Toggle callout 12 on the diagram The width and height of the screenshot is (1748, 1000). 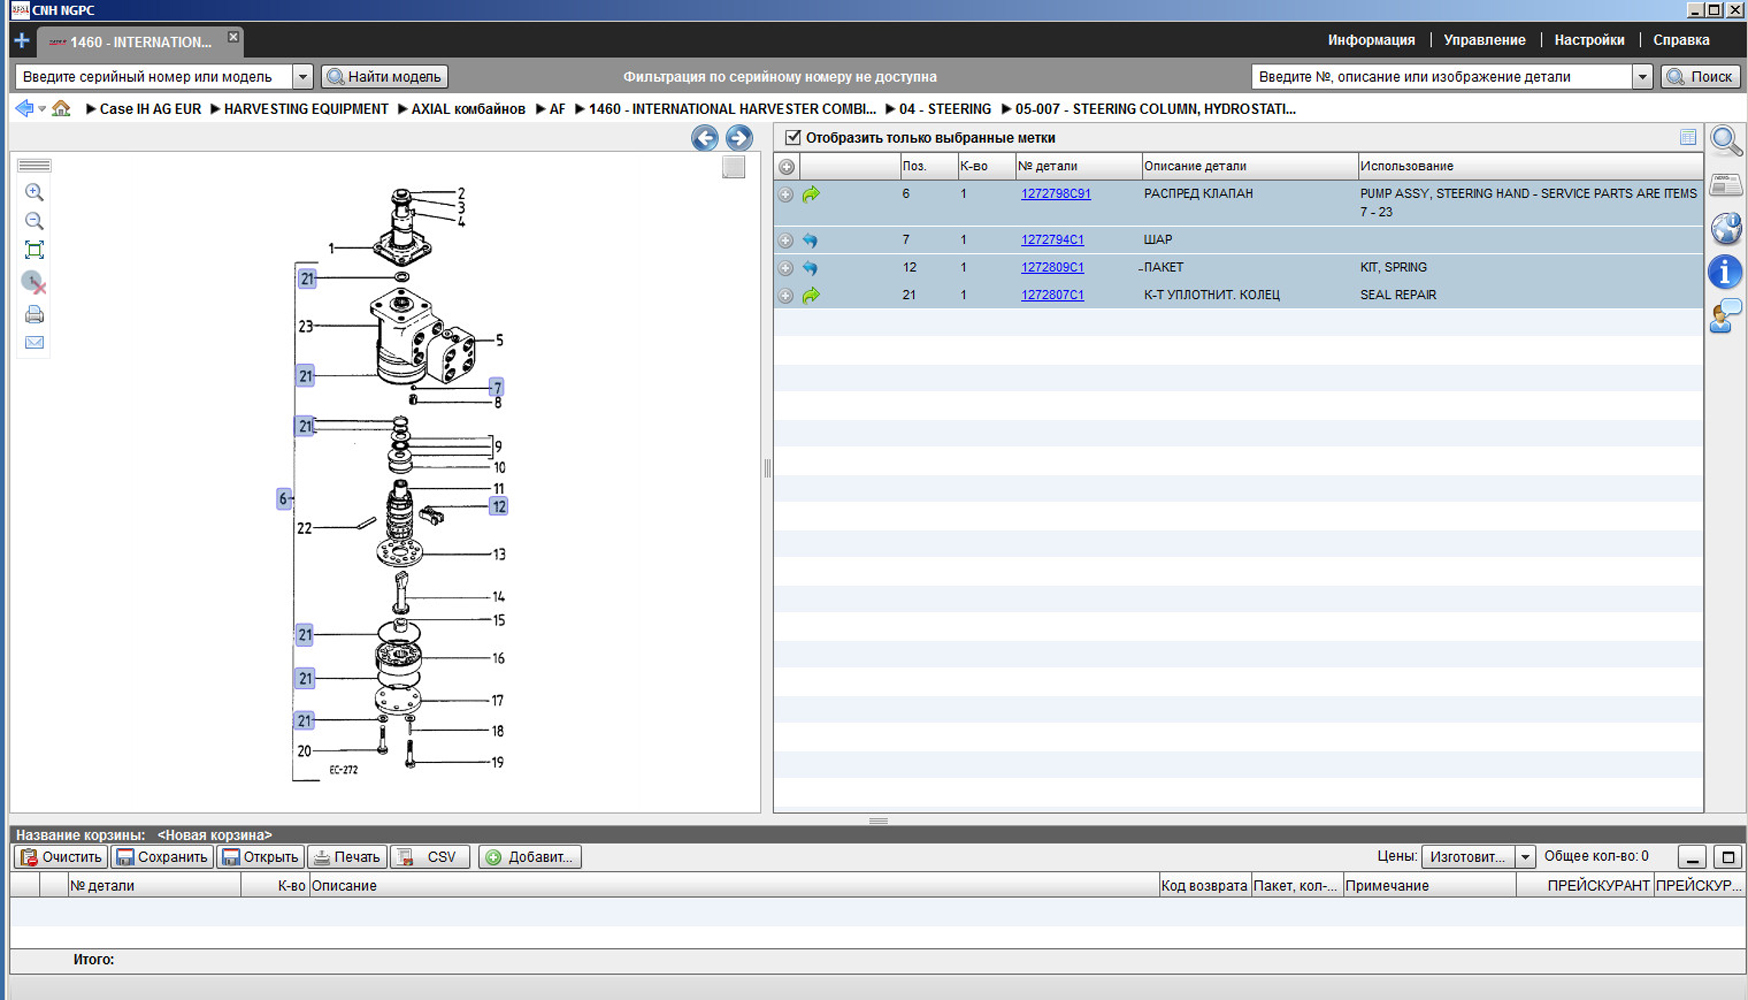point(498,507)
